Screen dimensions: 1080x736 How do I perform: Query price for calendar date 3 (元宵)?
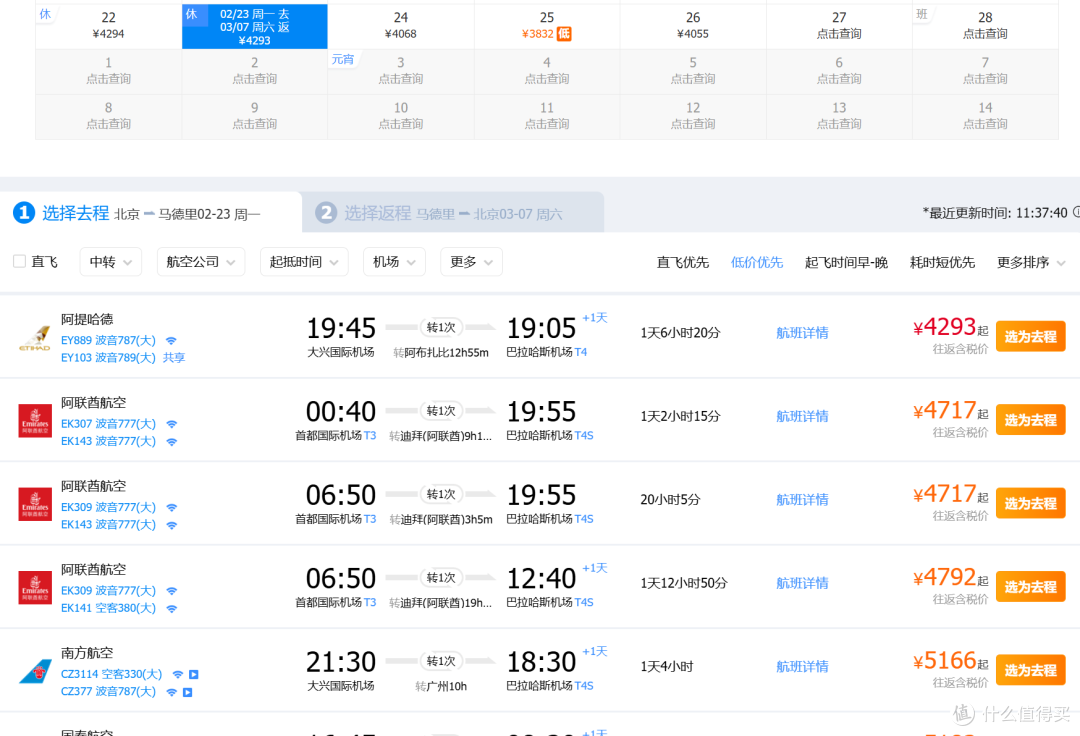401,72
